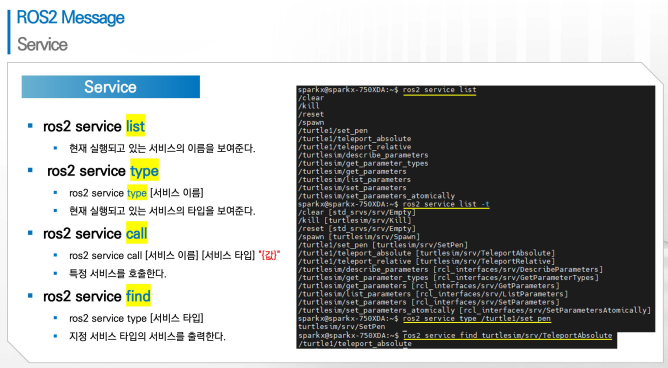Click the type '[rcl_interfaces/srv/GetParameterTypes]'

(x=515, y=277)
